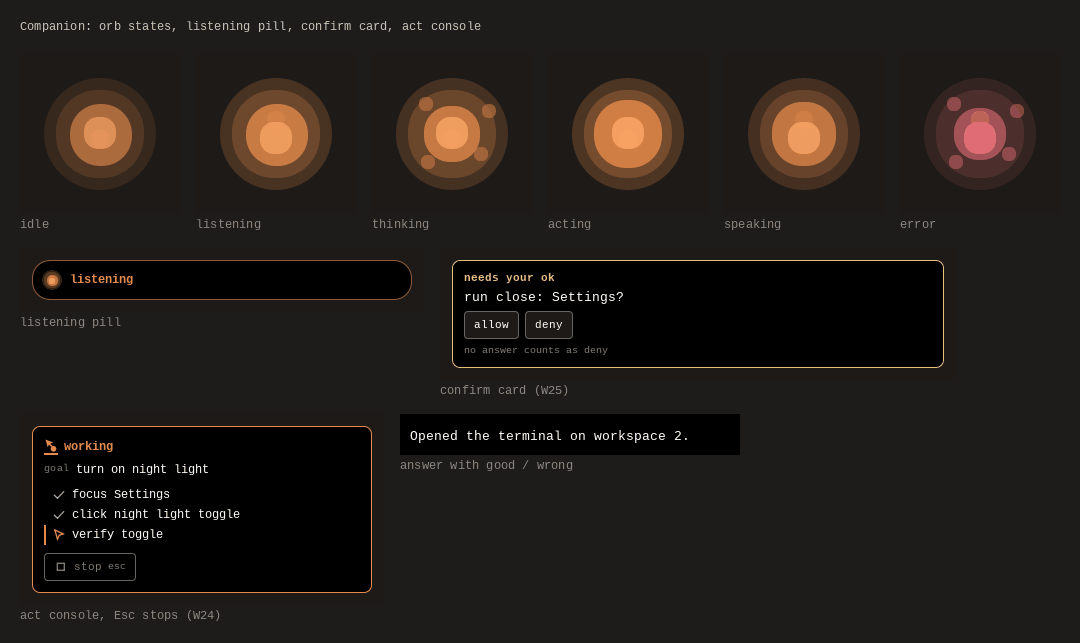Stop the act console with the stop esc button

tap(90, 567)
